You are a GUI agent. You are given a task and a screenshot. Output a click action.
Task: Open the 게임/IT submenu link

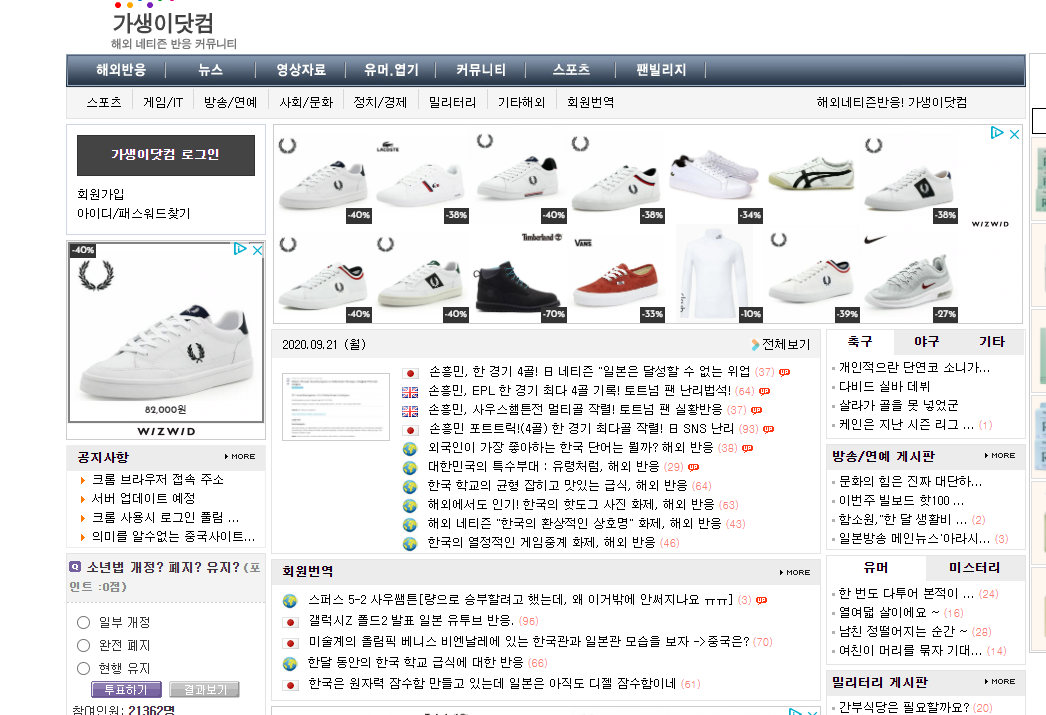(x=163, y=102)
